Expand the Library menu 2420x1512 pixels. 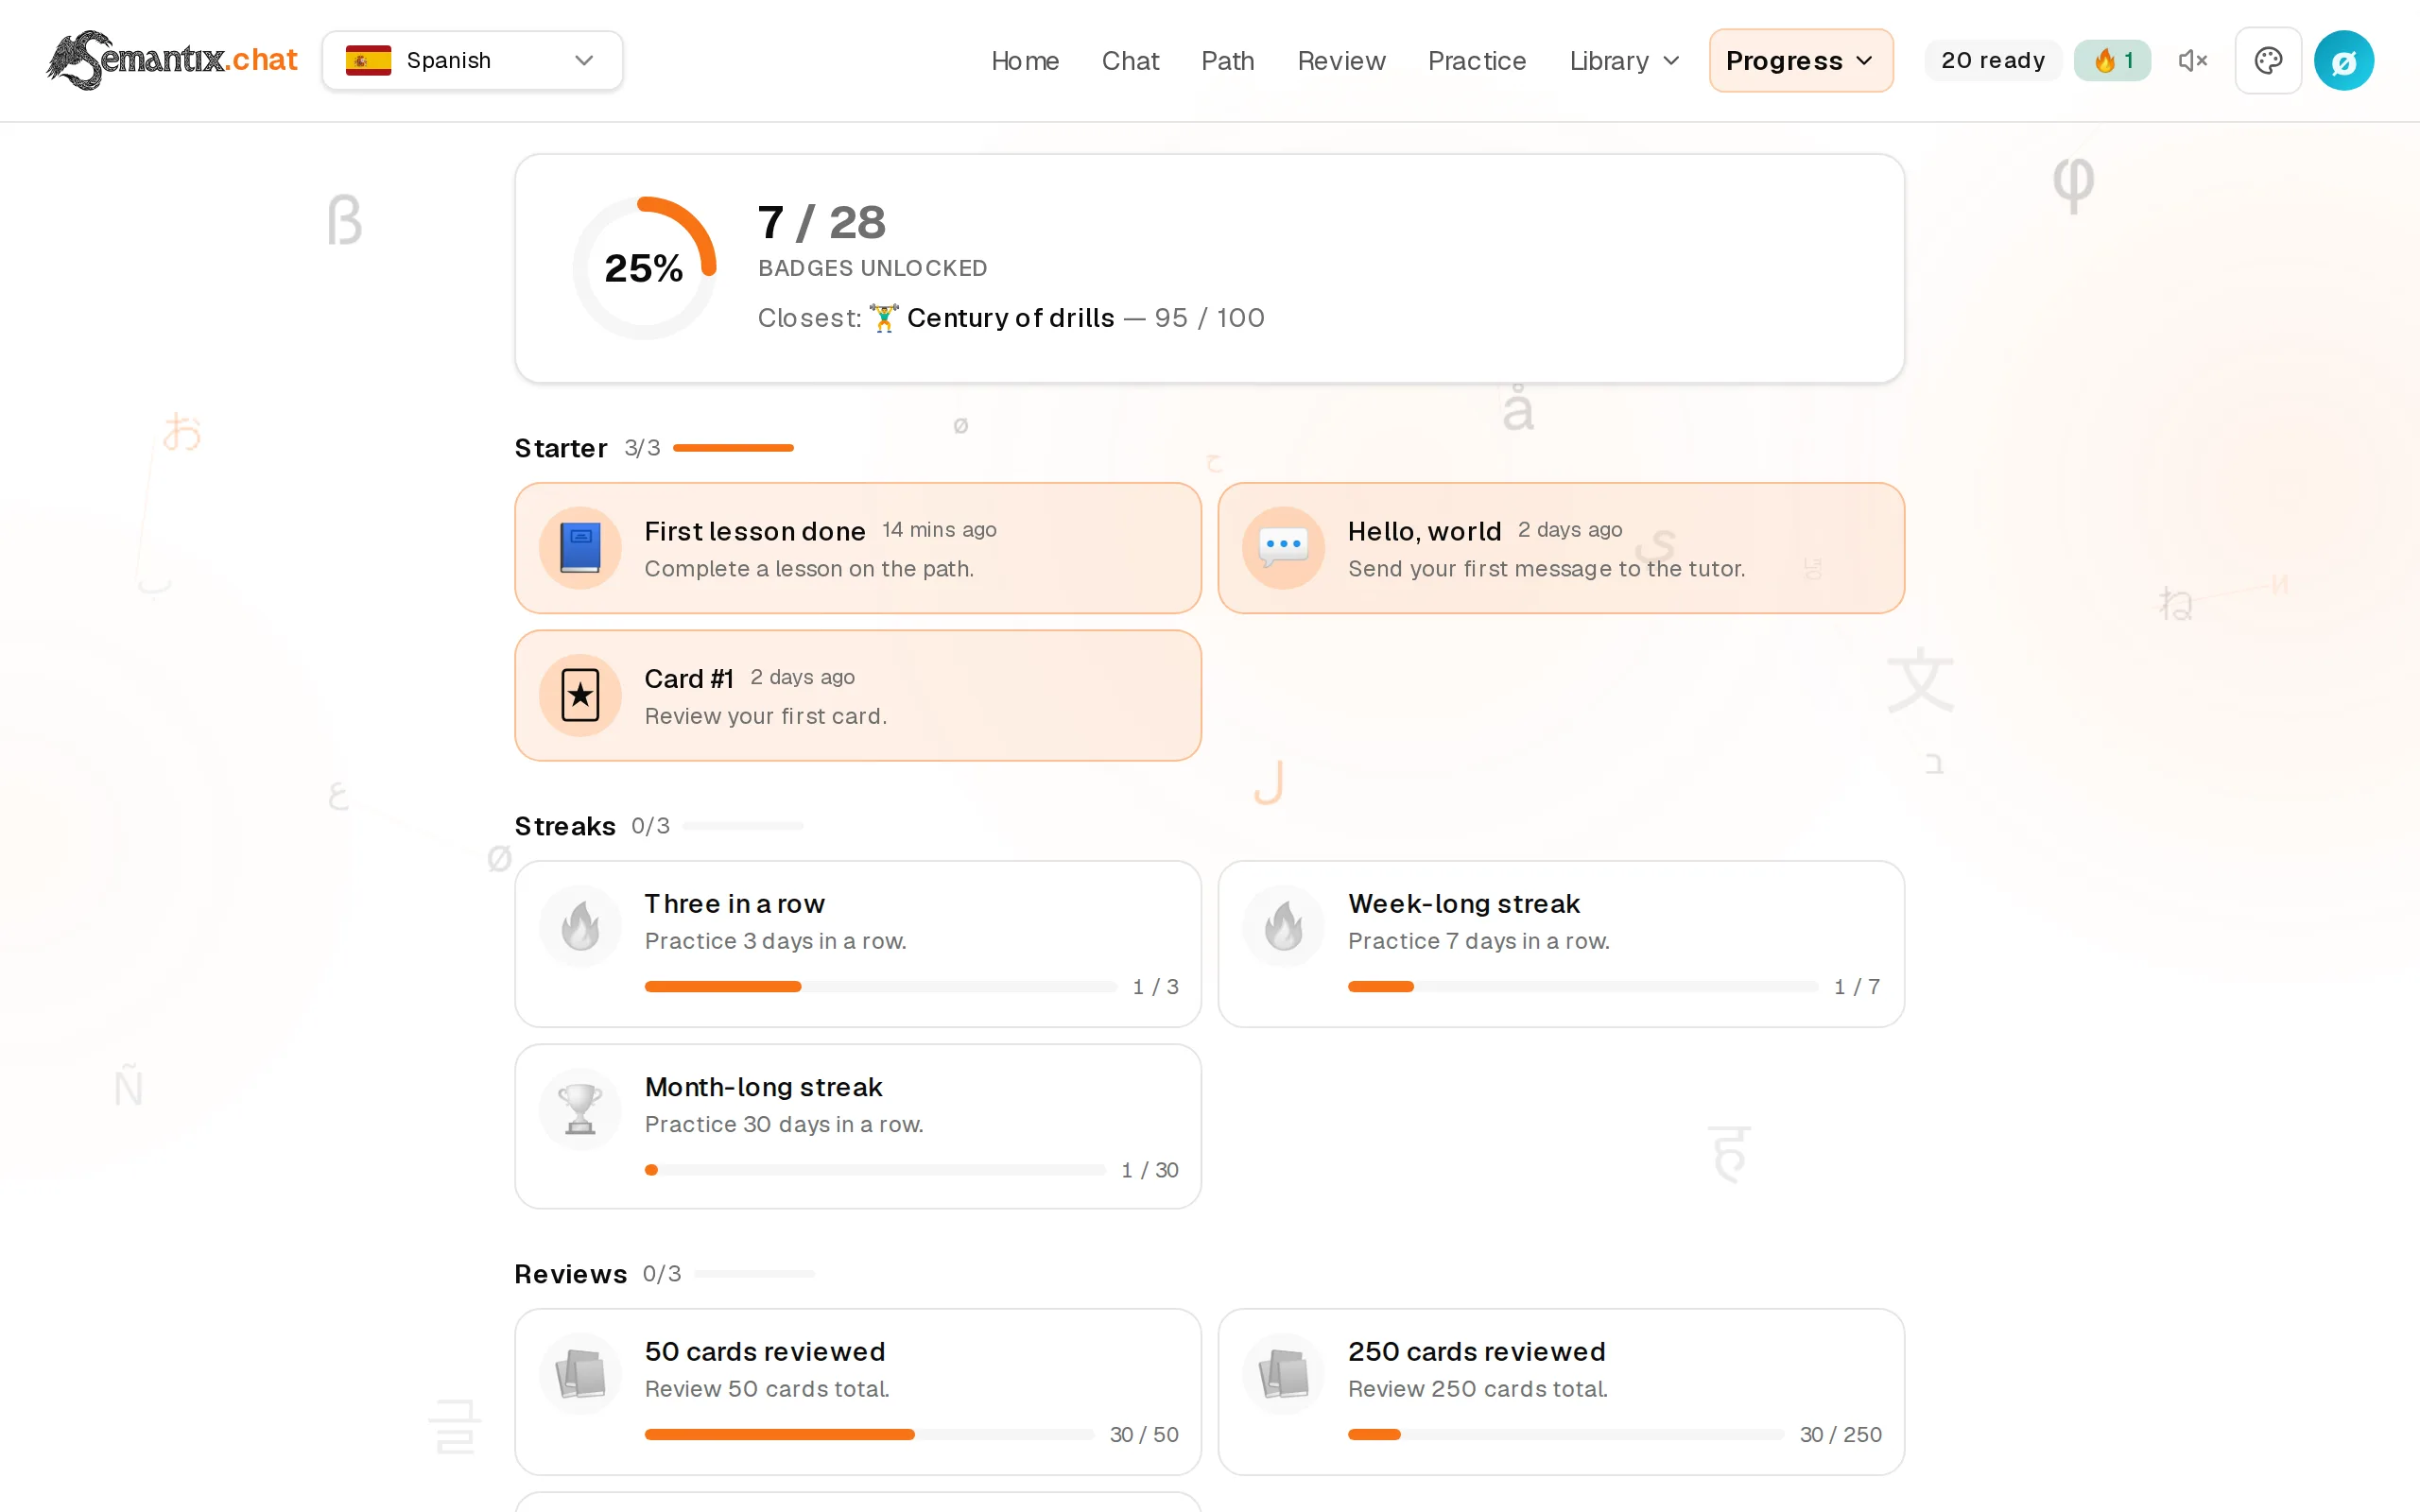point(1624,61)
